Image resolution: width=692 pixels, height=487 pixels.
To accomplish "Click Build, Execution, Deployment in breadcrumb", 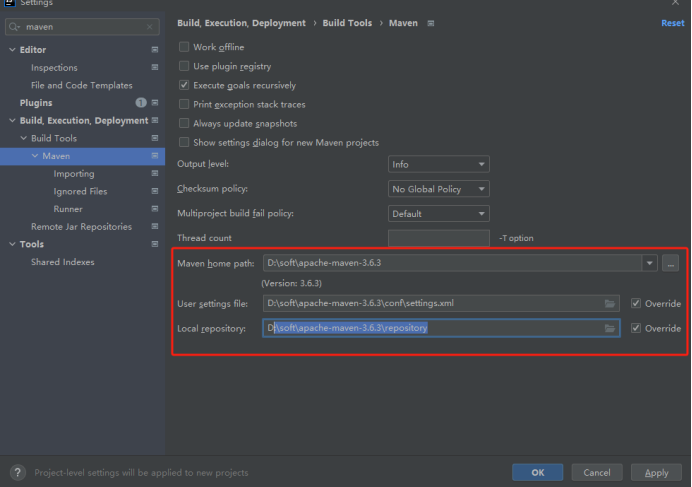I will 241,23.
